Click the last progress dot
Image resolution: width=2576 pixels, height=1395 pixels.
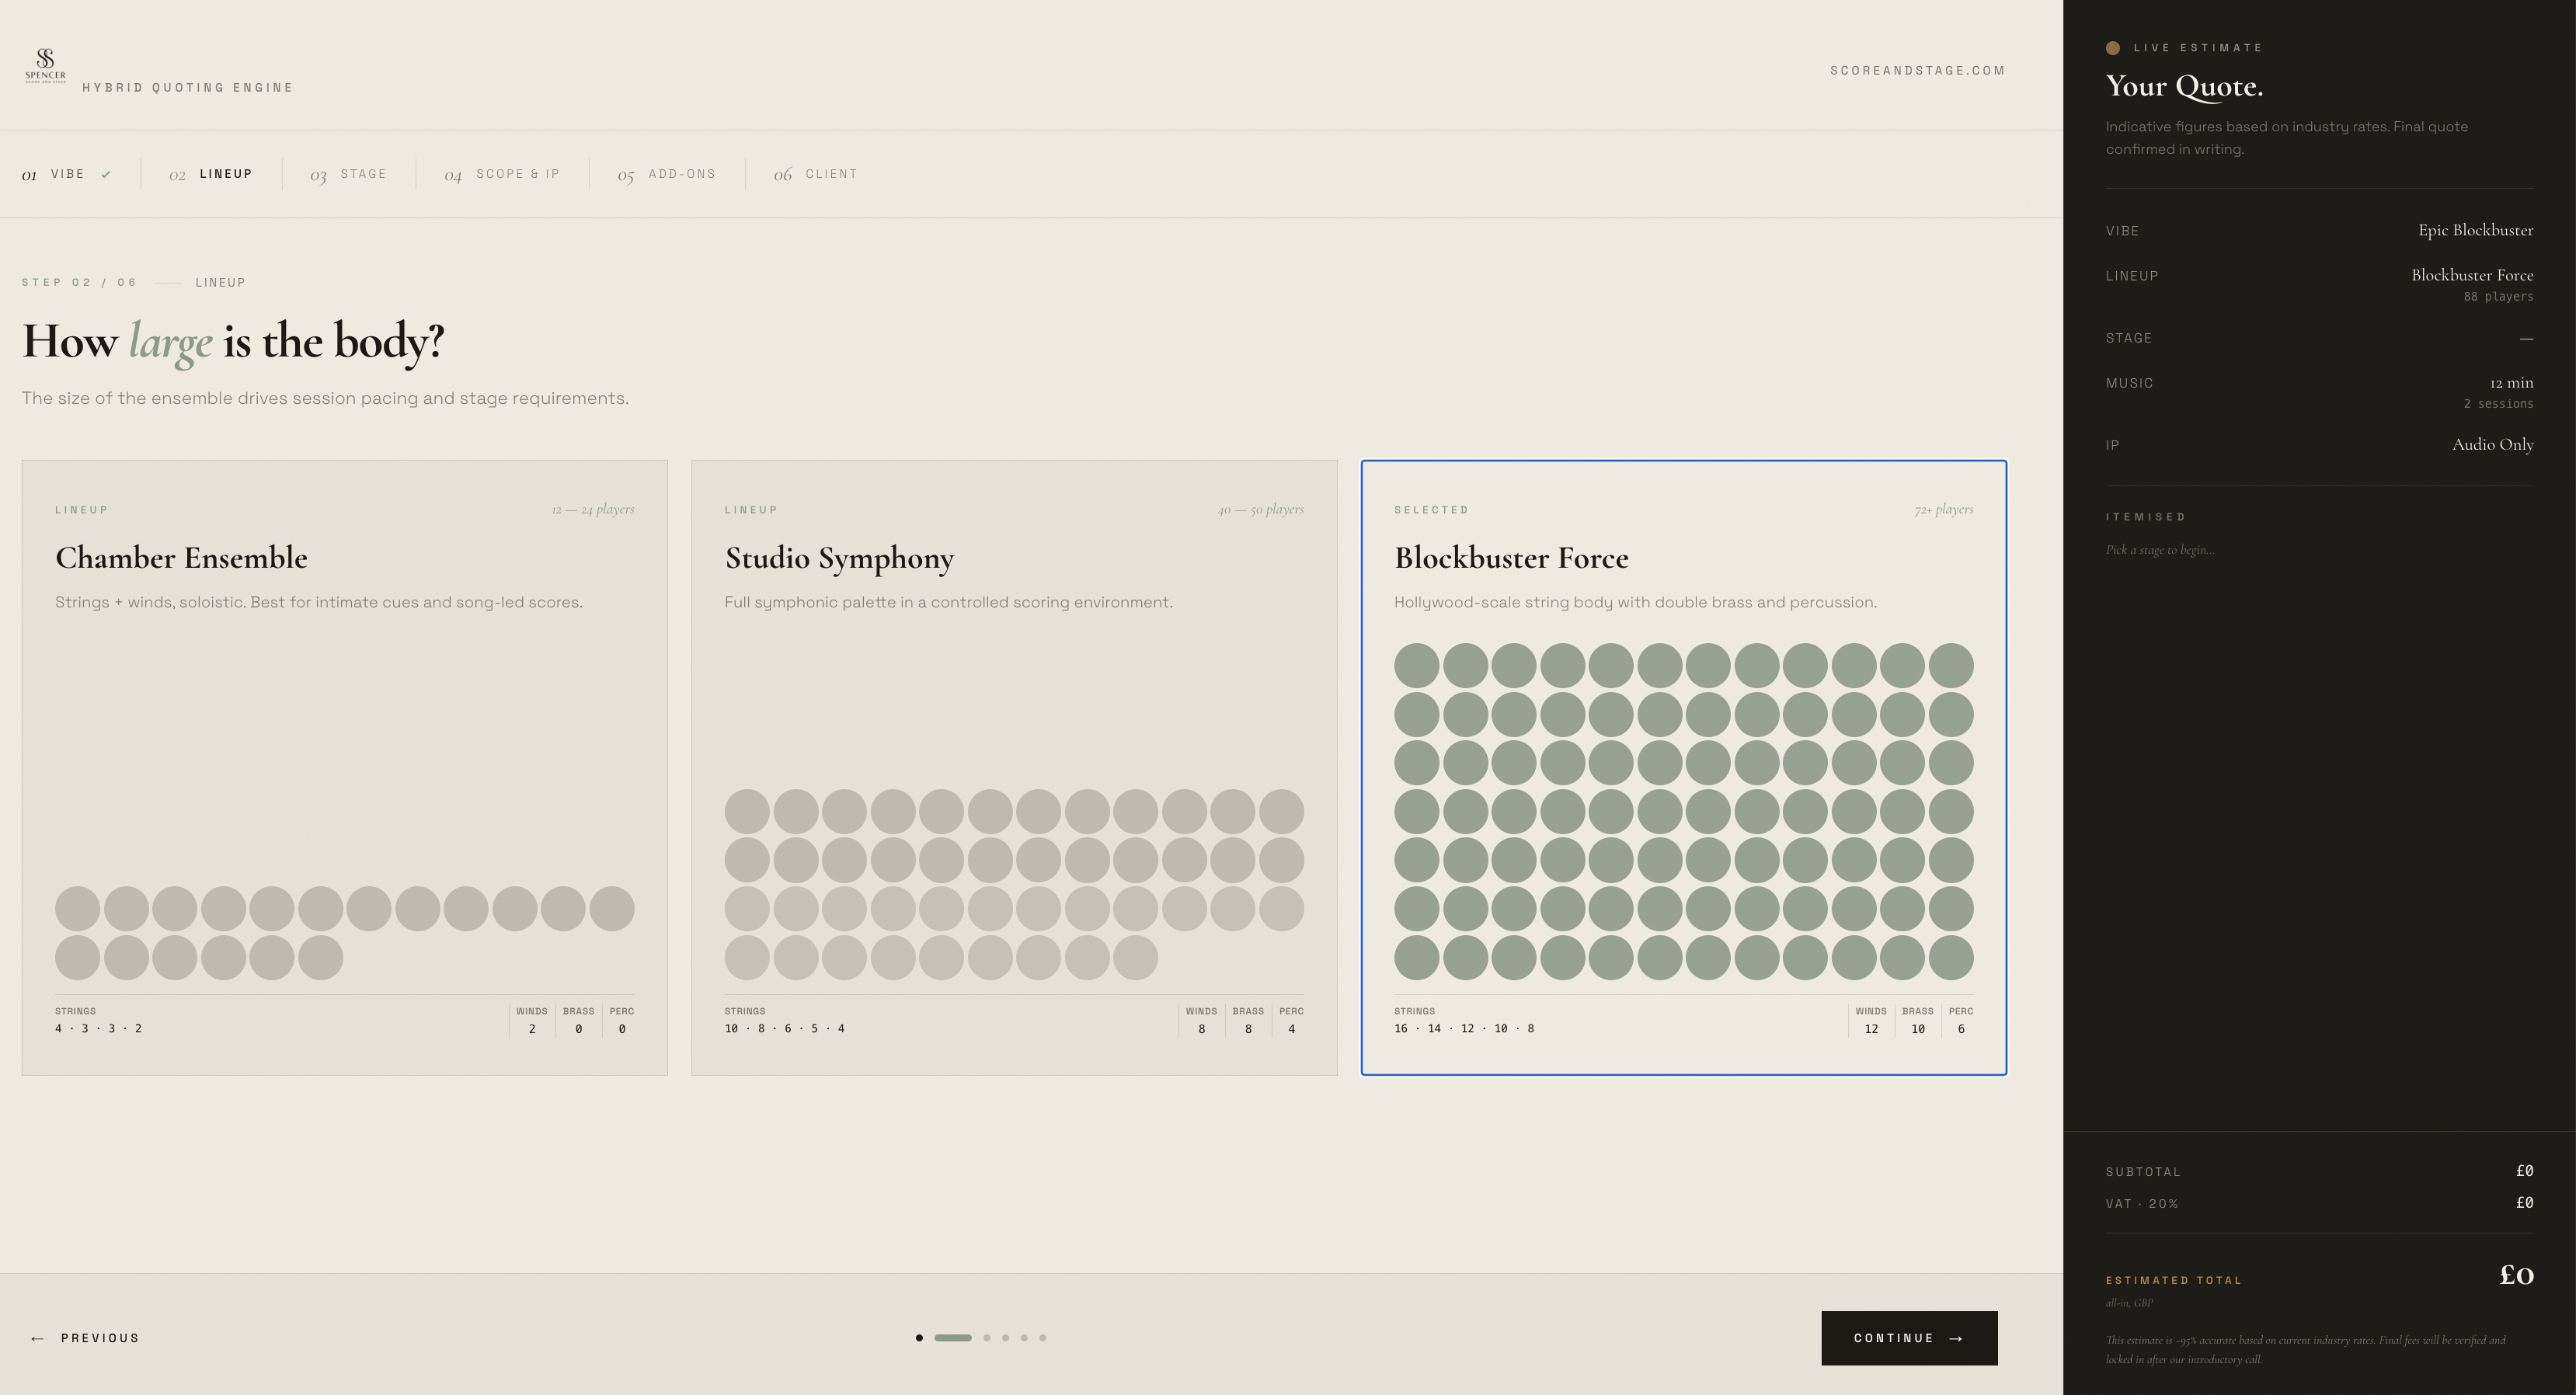[1042, 1338]
